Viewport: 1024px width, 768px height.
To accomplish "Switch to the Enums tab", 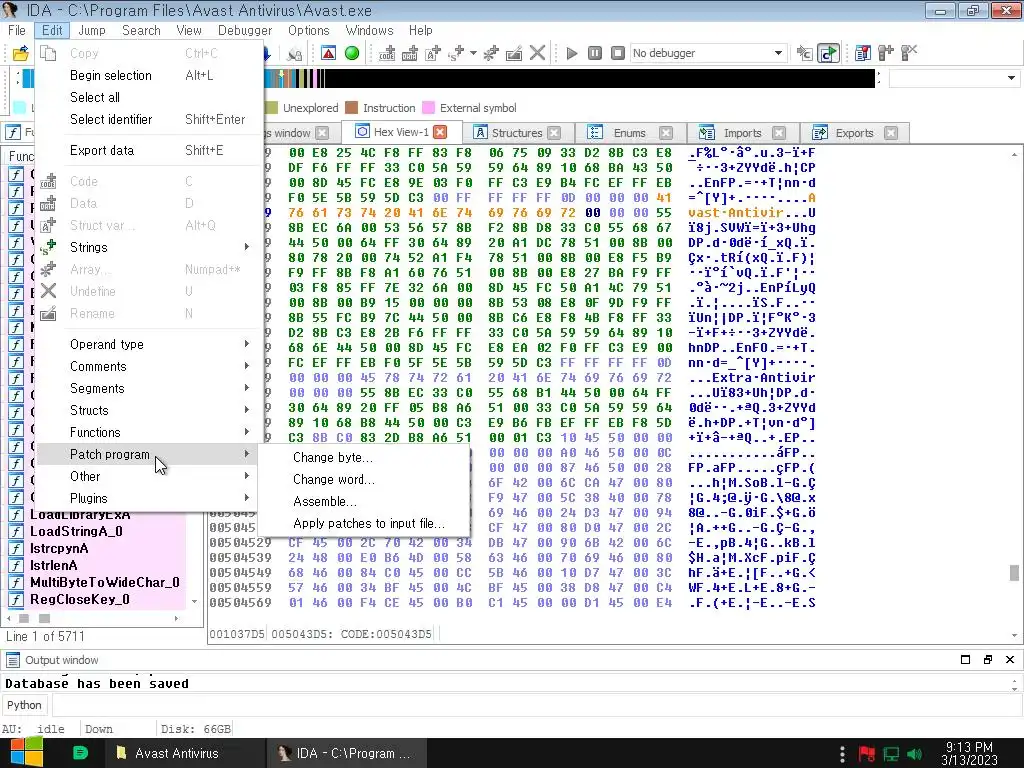I will 628,133.
